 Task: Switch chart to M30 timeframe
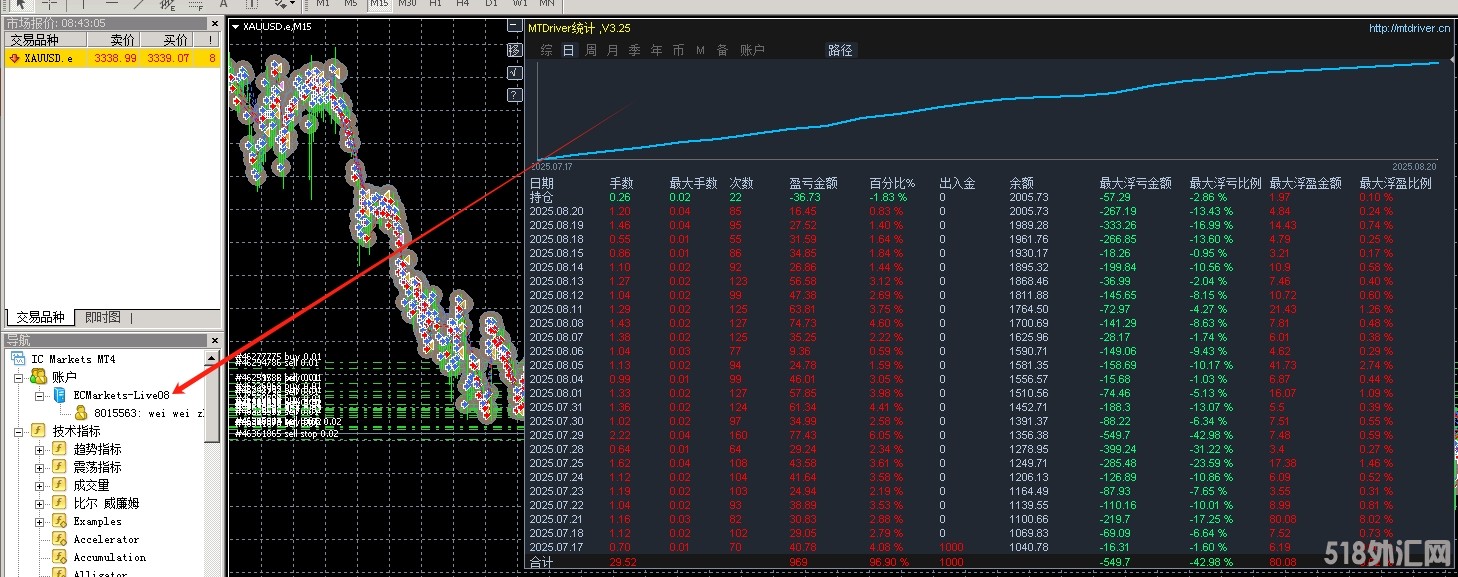[x=407, y=4]
